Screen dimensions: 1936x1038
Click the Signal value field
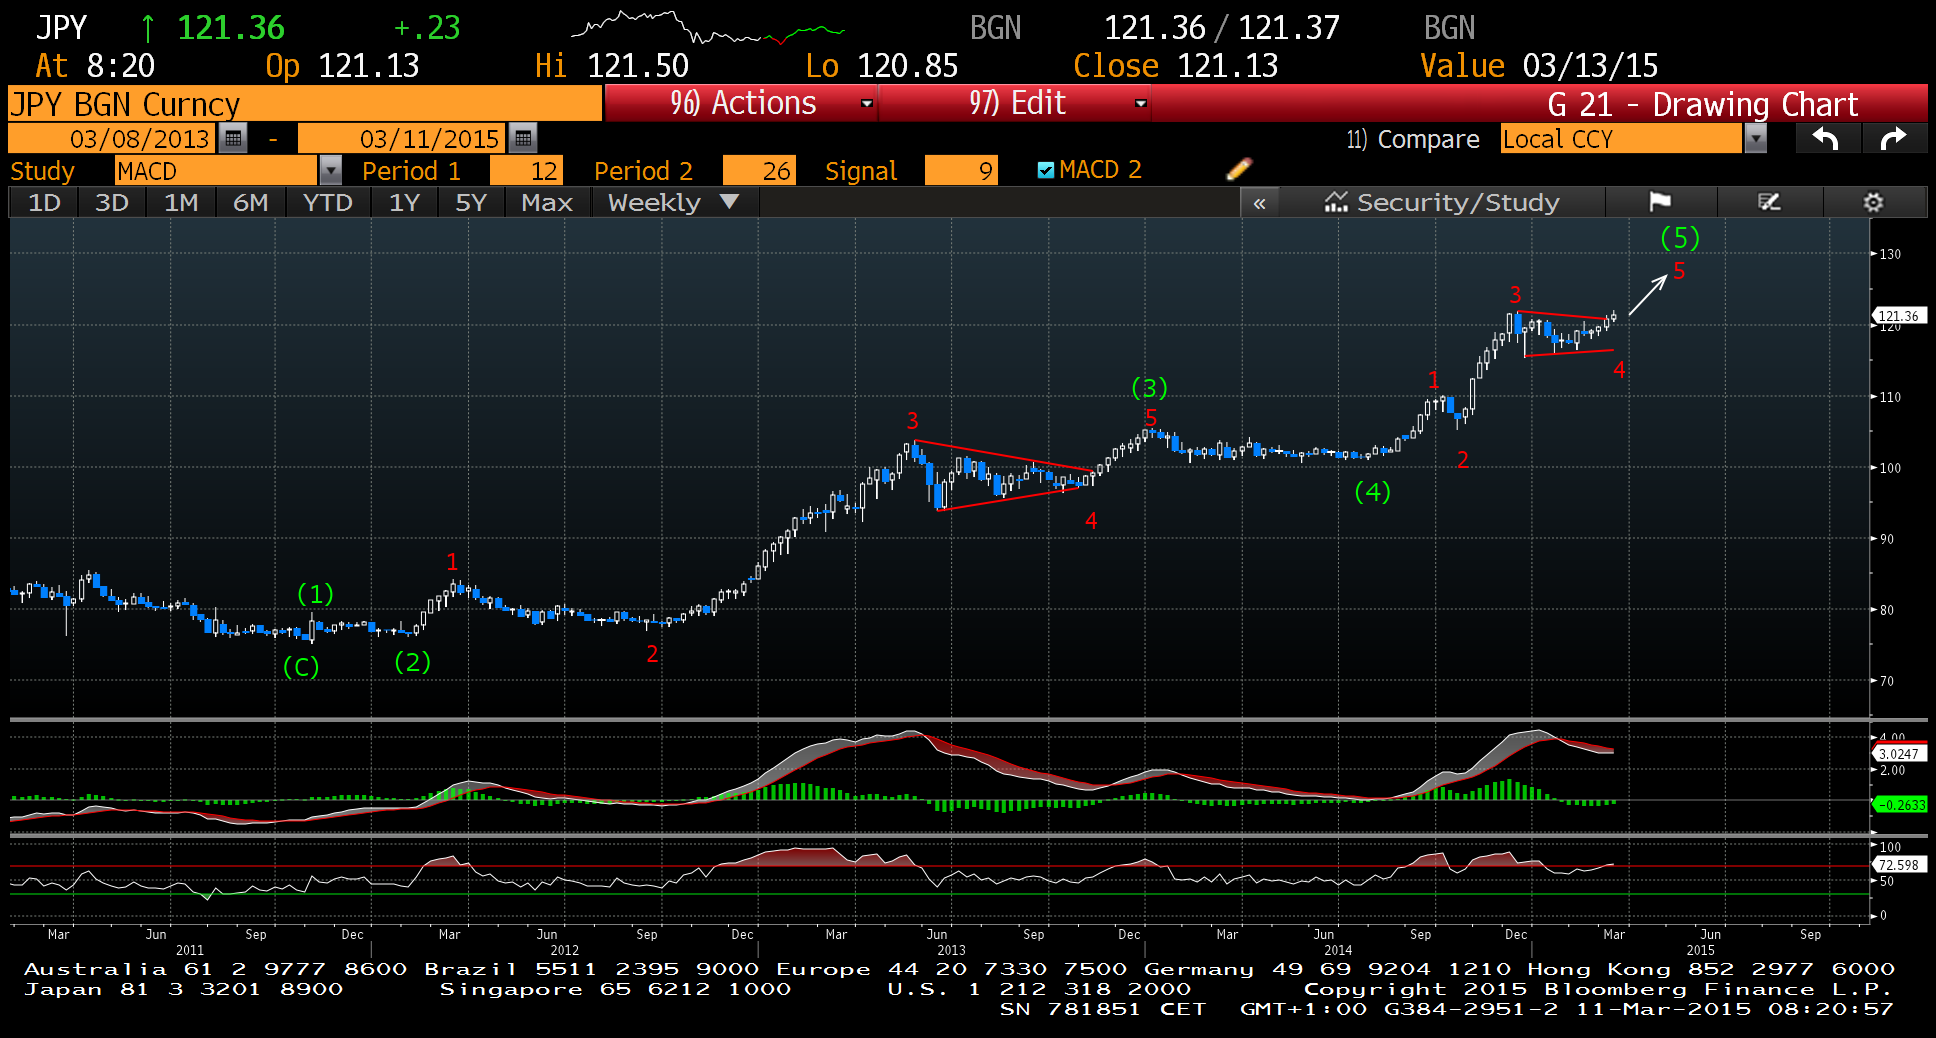tap(961, 171)
